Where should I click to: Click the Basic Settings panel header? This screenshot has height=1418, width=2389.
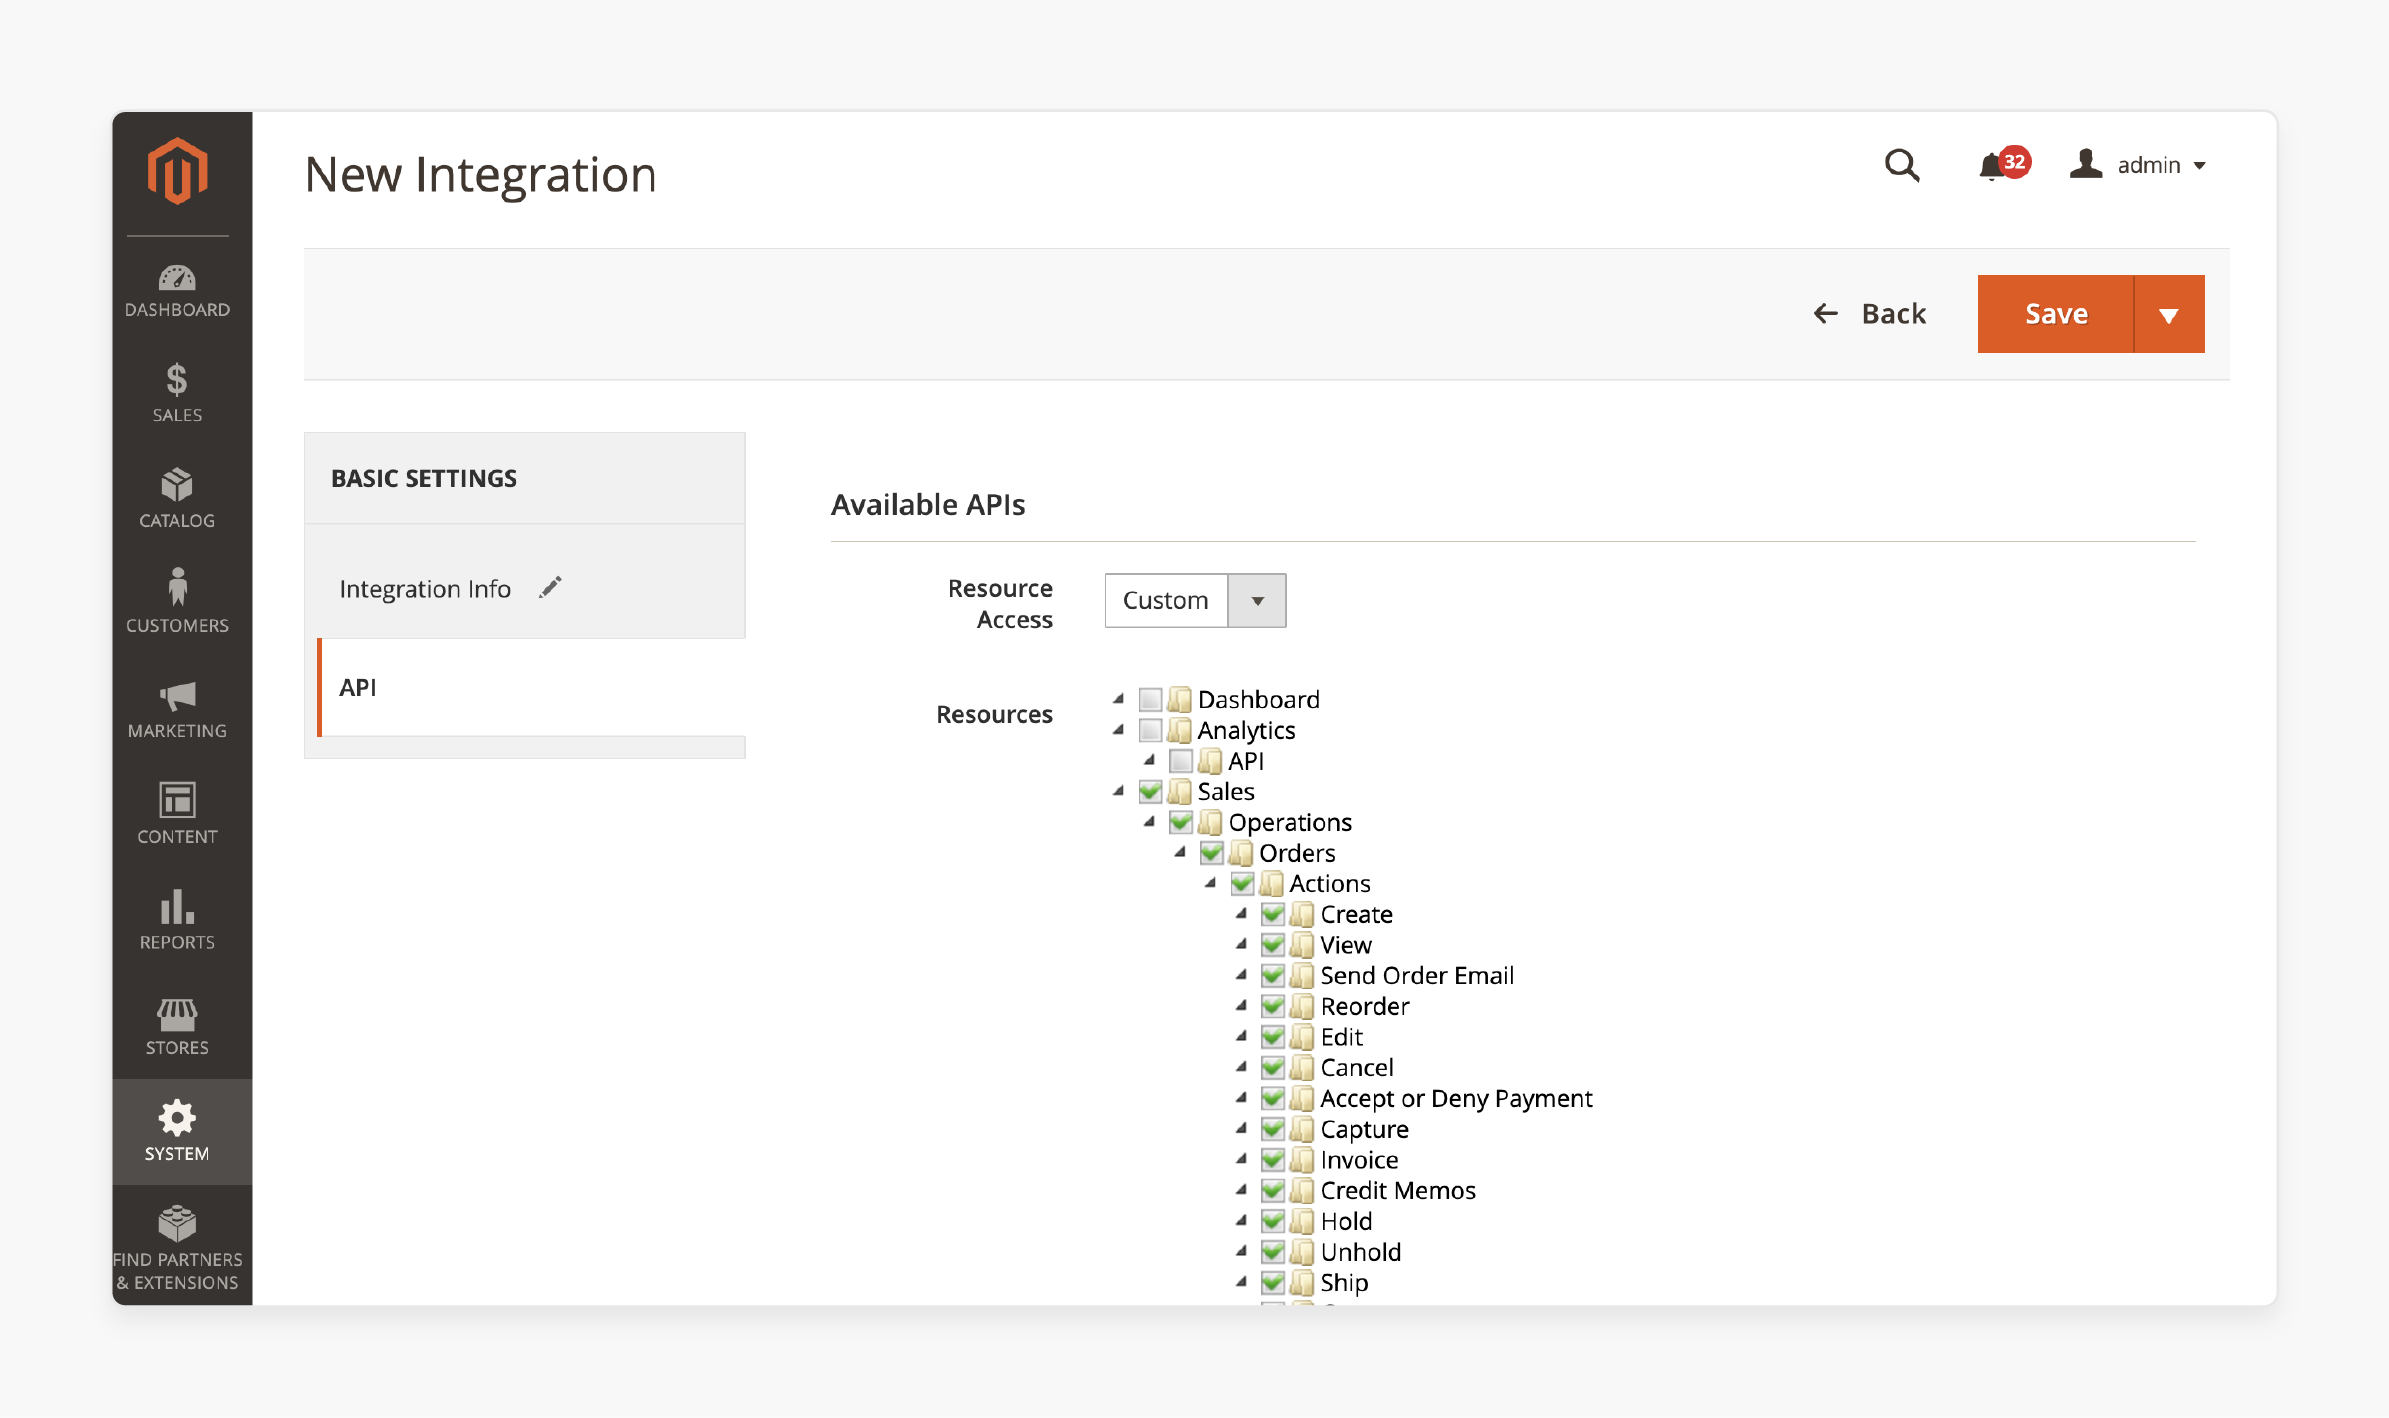click(x=525, y=478)
